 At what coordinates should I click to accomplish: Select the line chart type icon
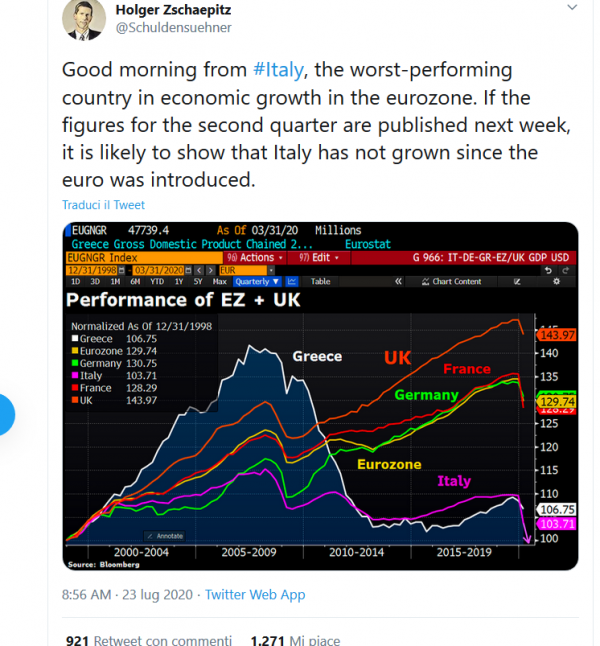click(x=292, y=281)
